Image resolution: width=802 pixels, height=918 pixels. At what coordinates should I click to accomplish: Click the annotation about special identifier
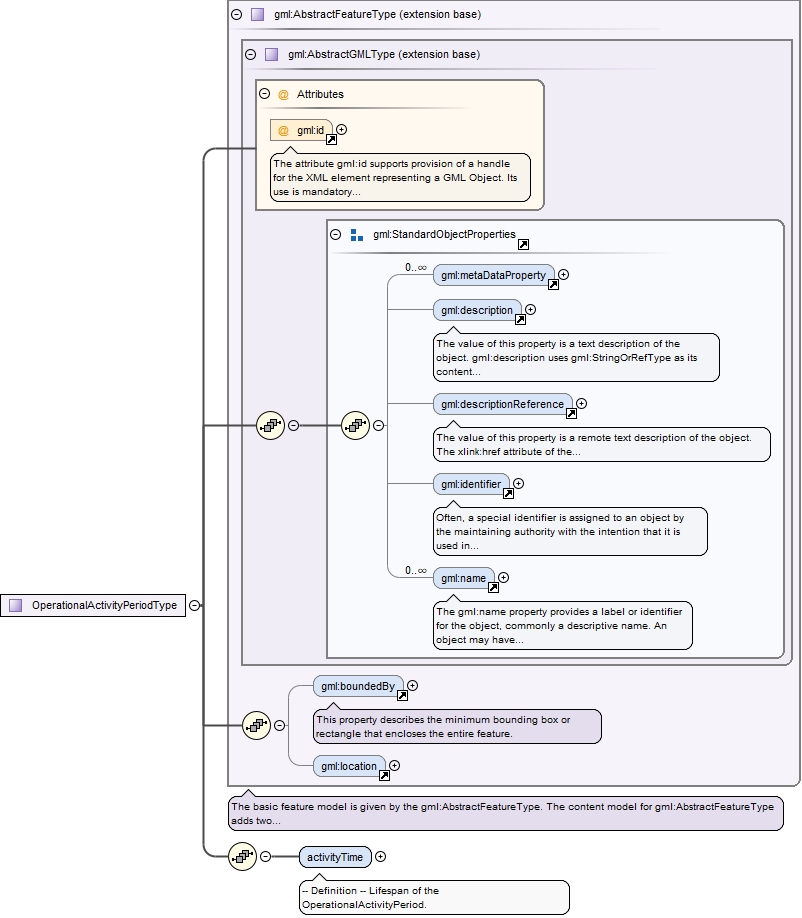(x=570, y=531)
